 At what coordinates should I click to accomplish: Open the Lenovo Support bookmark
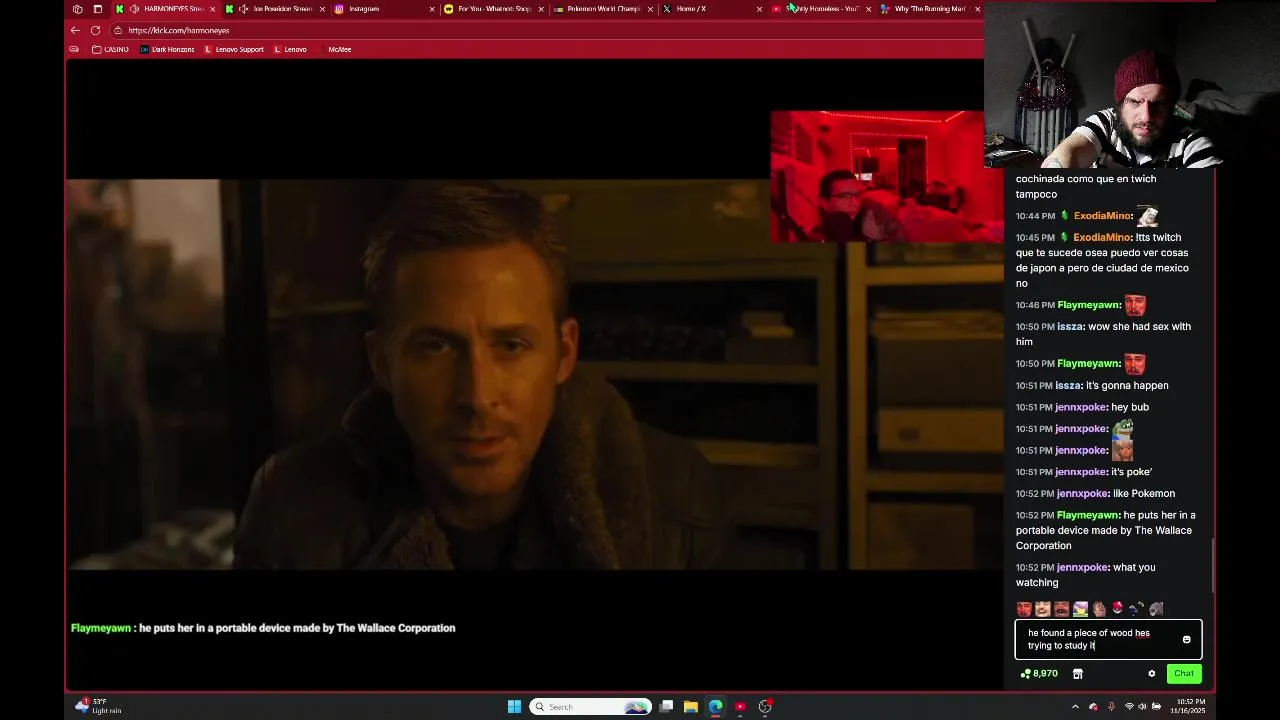[234, 49]
